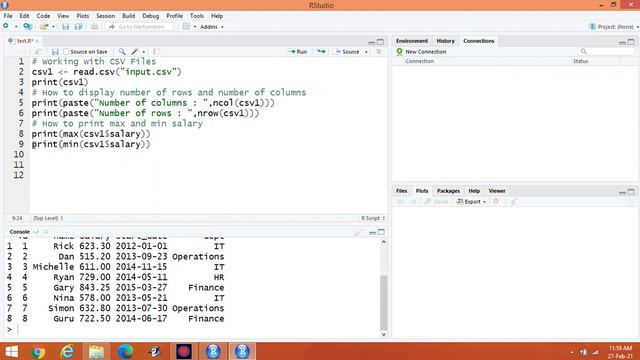Switch to the Help pane tab
The height and width of the screenshot is (360, 640).
(x=474, y=191)
